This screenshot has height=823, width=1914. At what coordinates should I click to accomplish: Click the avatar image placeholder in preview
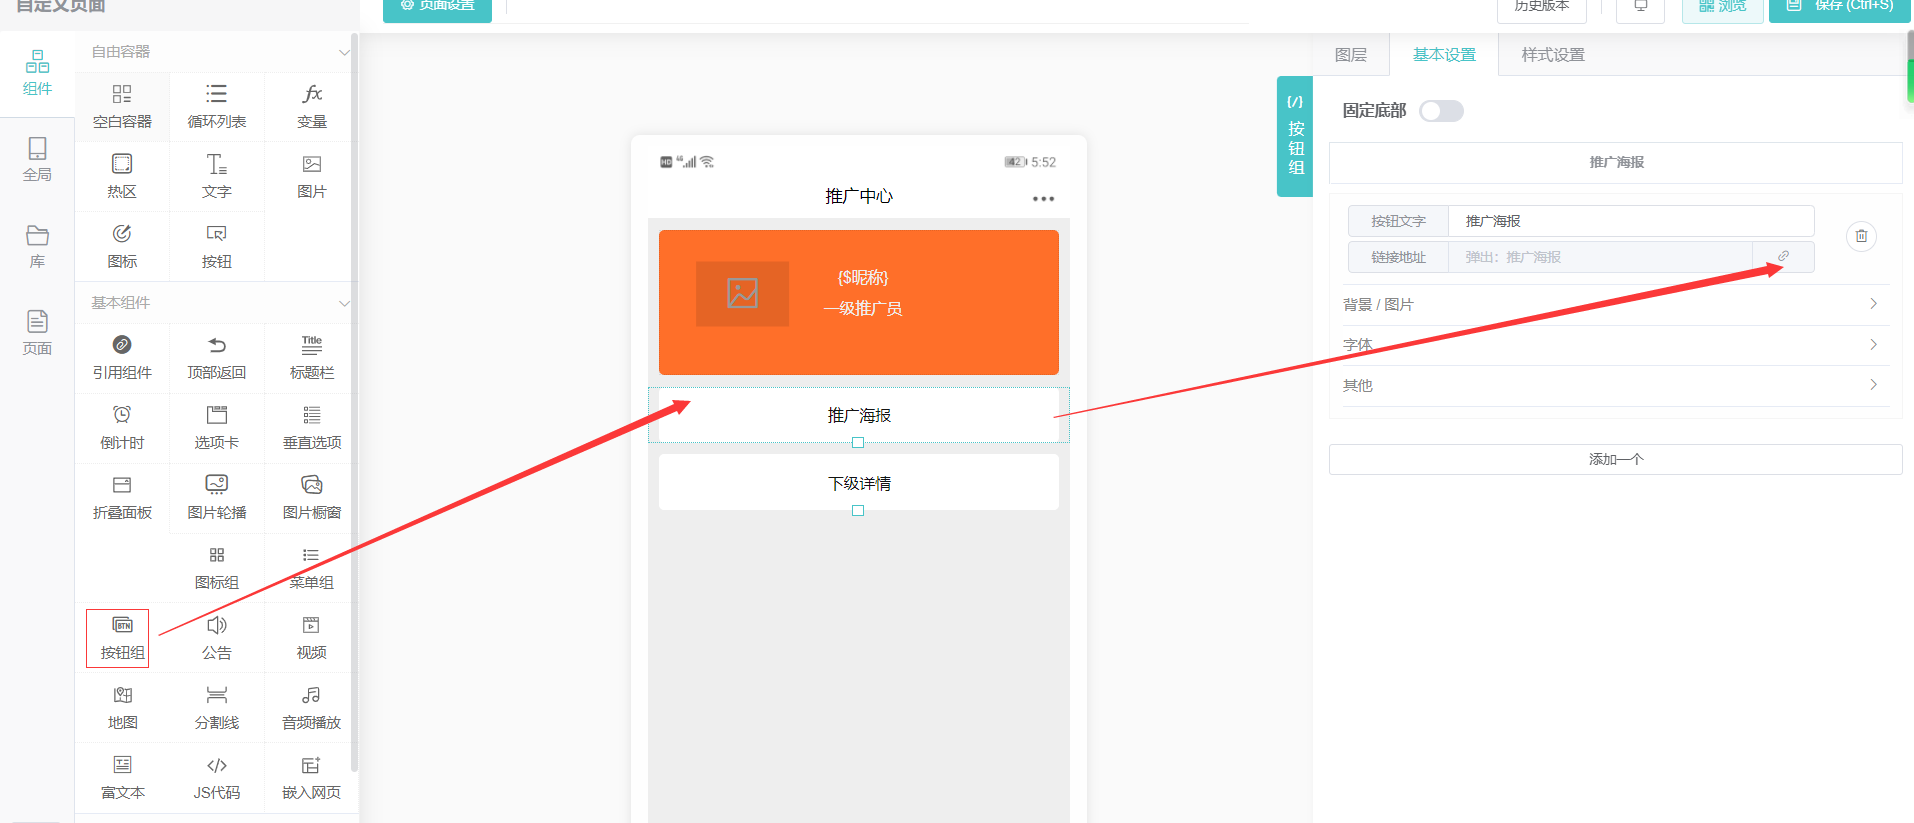pyautogui.click(x=742, y=294)
